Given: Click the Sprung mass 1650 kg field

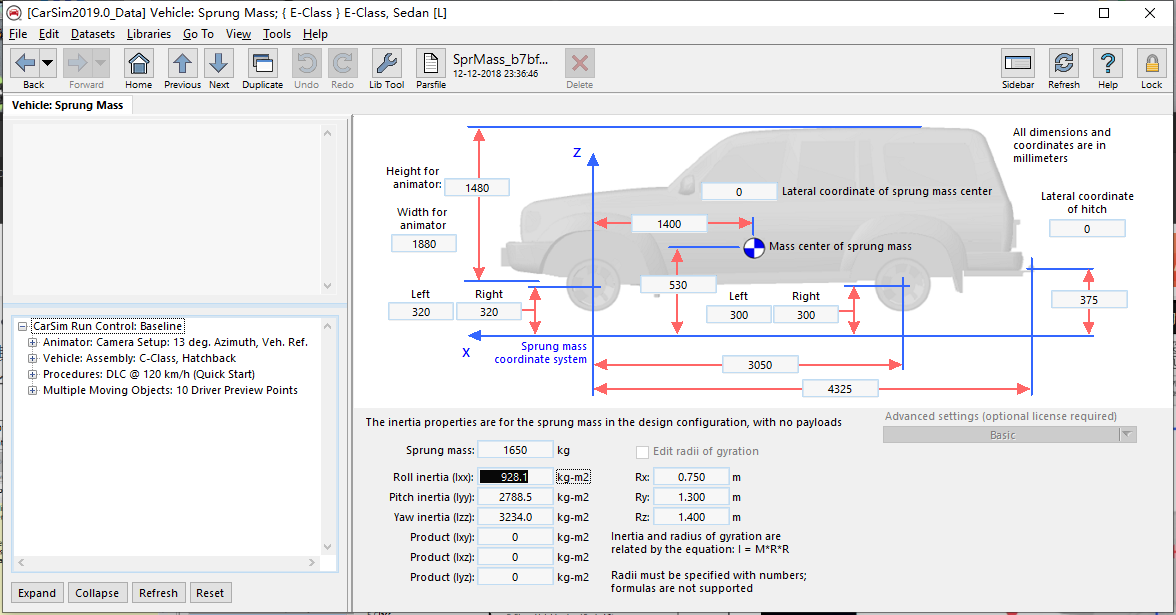Looking at the screenshot, I should point(515,450).
